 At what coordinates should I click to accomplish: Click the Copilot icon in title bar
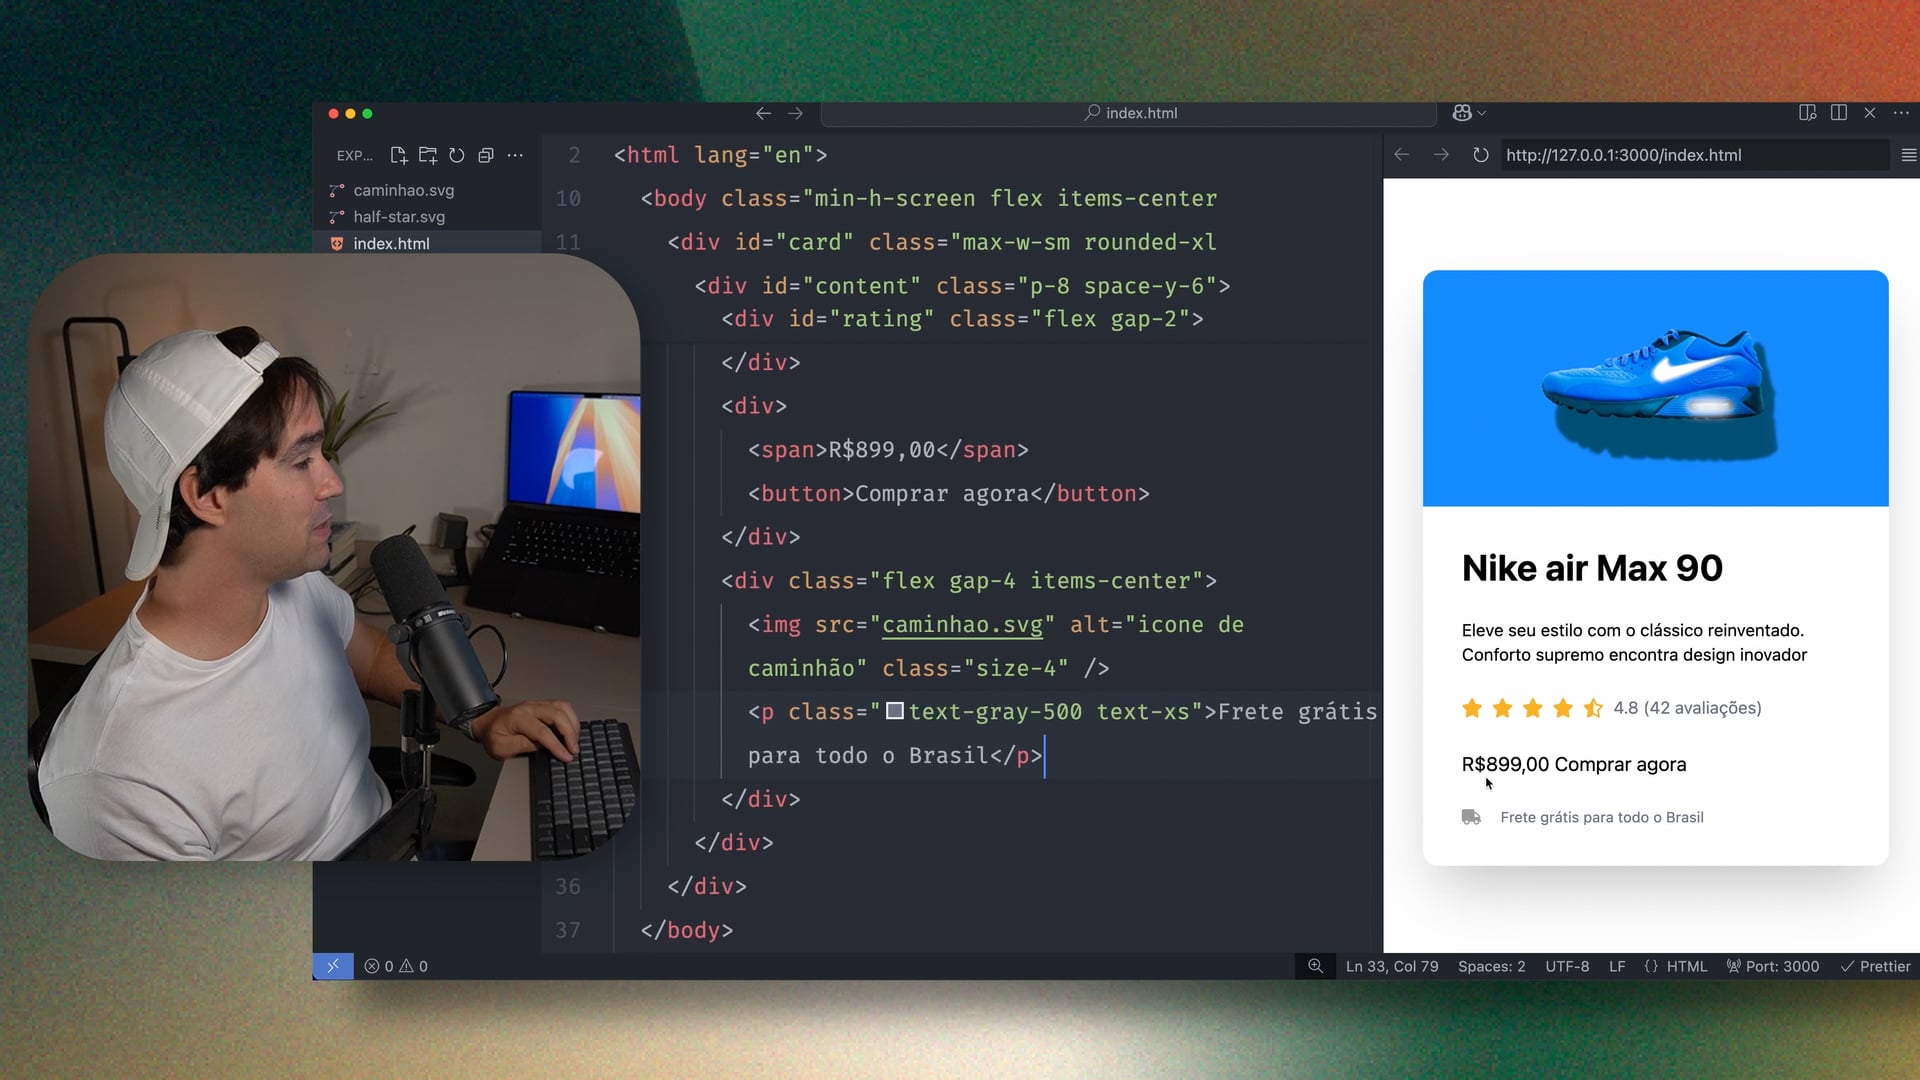[x=1462, y=113]
